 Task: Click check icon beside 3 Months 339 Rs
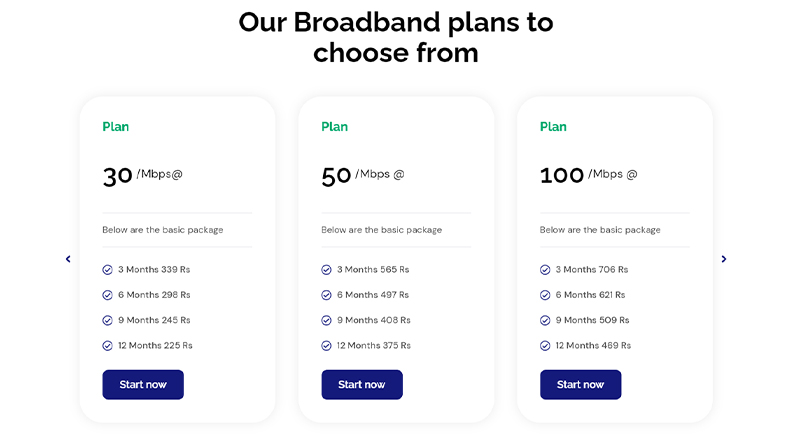point(107,270)
